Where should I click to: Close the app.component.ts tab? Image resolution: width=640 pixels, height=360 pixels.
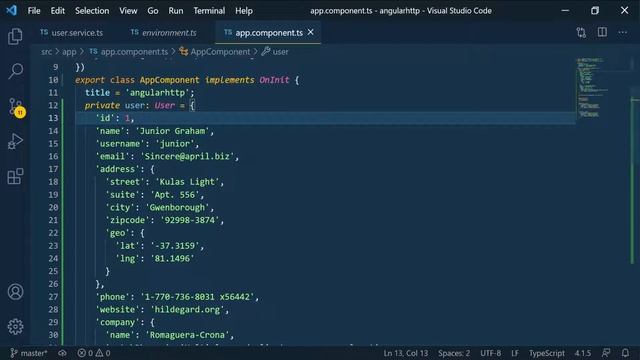[x=311, y=32]
